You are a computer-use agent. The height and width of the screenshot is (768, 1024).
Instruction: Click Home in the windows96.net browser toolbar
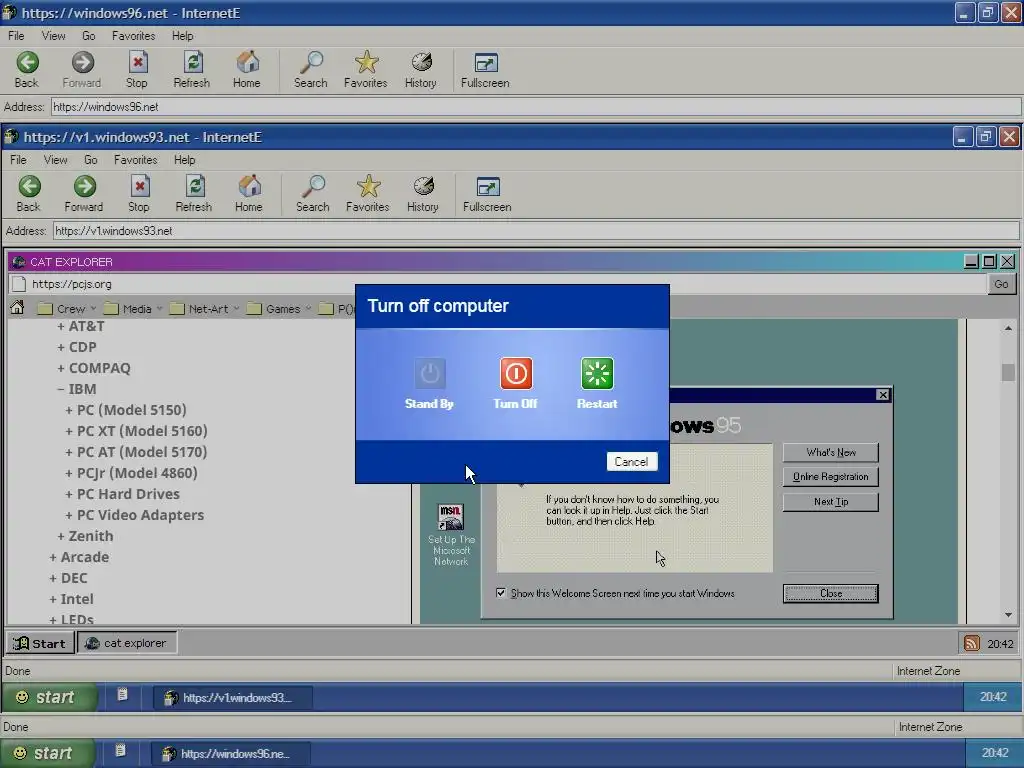tap(247, 69)
